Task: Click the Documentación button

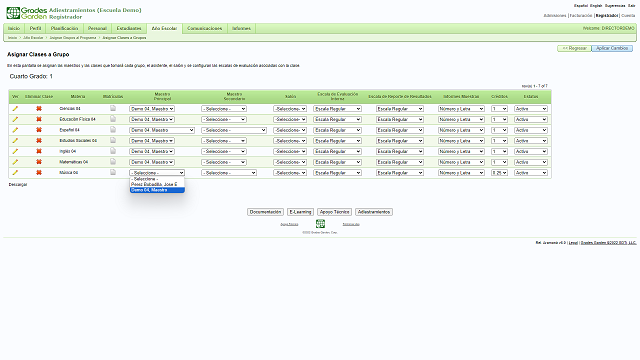Action: (x=265, y=212)
